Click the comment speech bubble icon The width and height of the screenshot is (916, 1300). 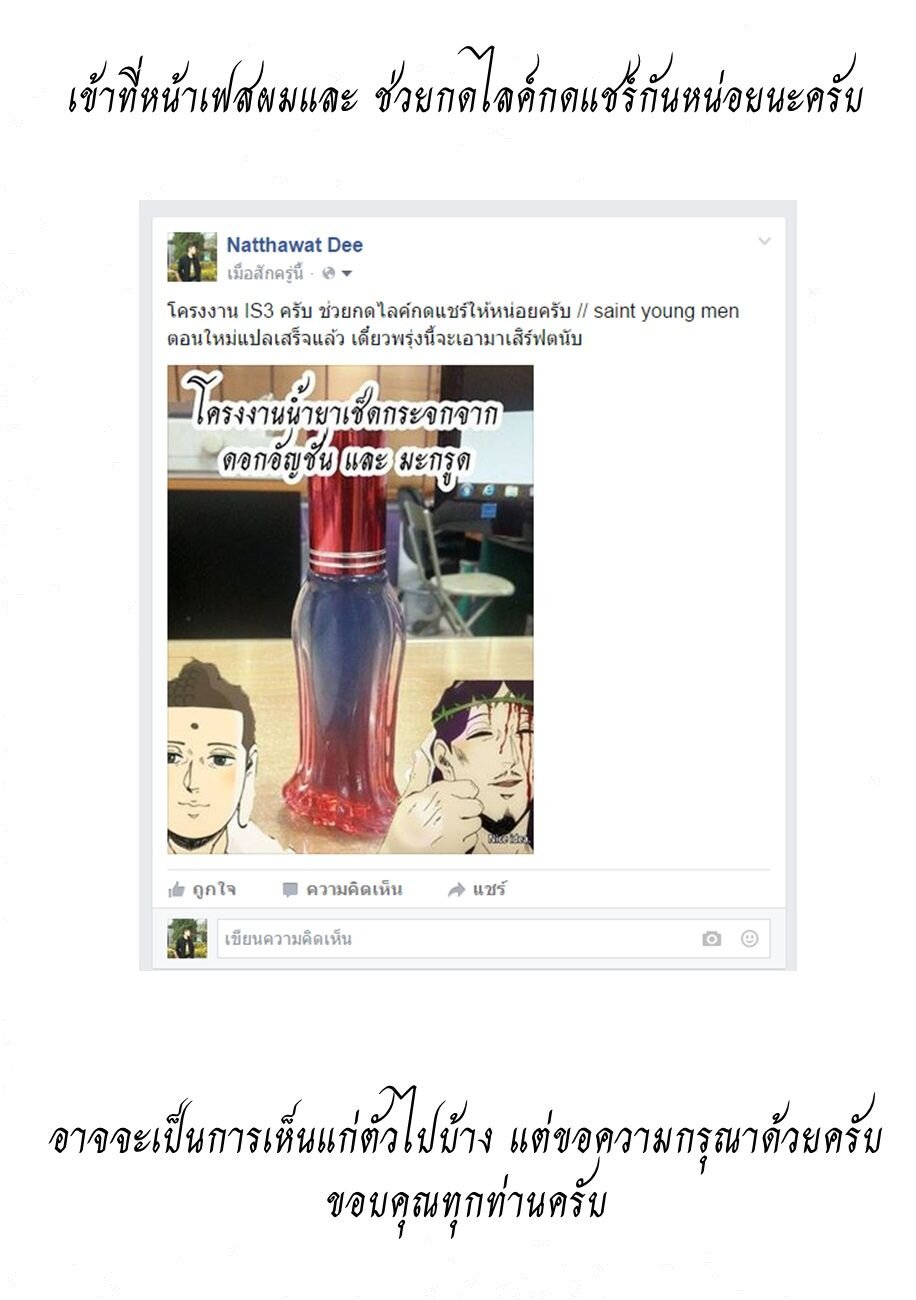tap(290, 889)
